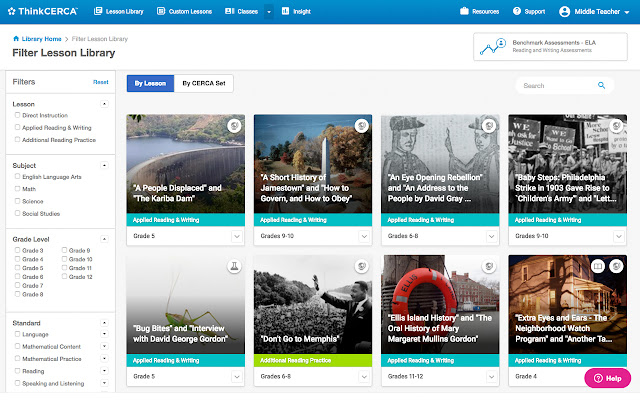Open the Middle Teacher profile avatar
Screen dimensions: 640x400
point(566,11)
